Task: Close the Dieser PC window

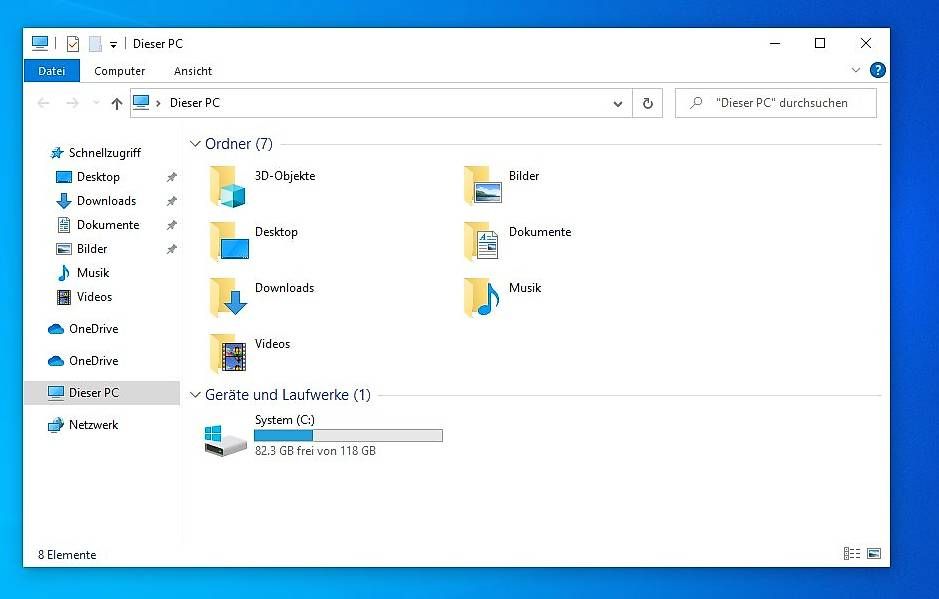Action: (866, 43)
